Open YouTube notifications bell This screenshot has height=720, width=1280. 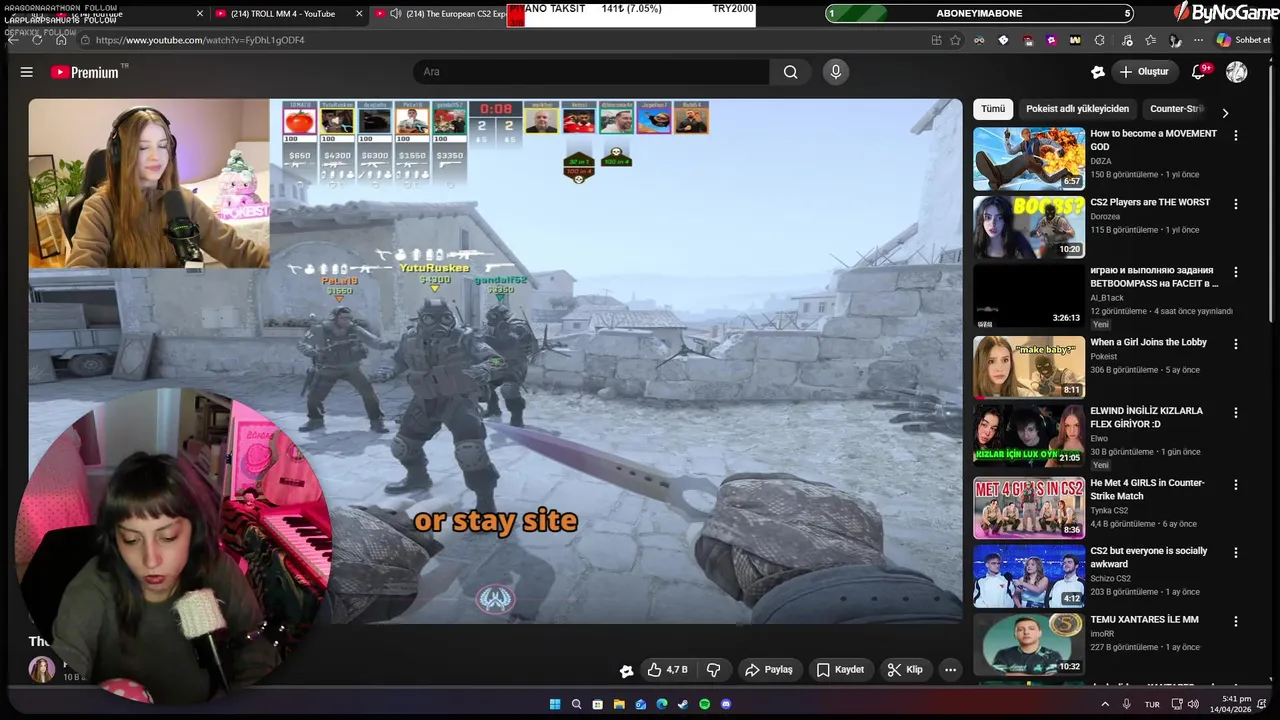[1199, 72]
